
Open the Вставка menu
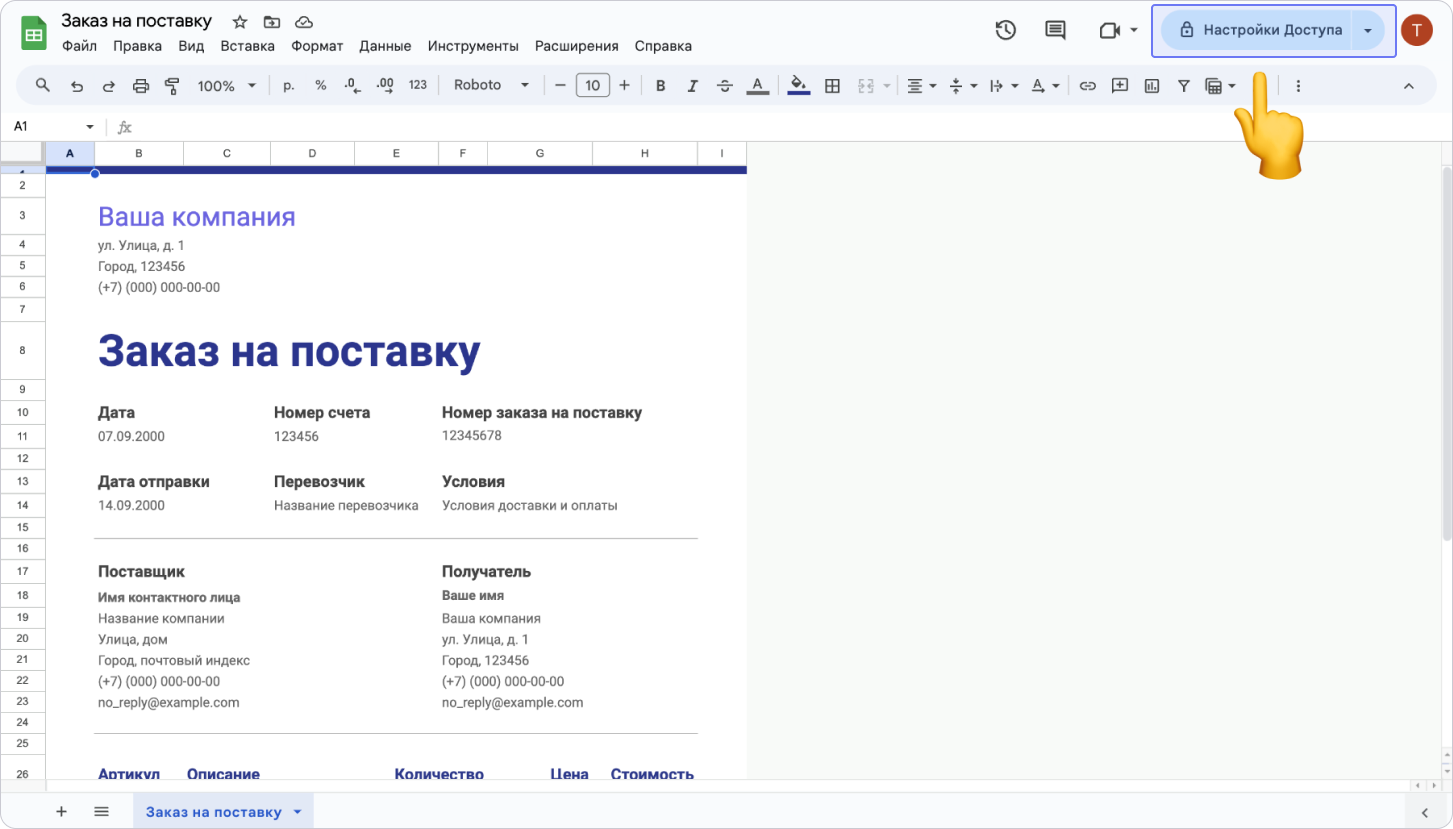(x=247, y=46)
